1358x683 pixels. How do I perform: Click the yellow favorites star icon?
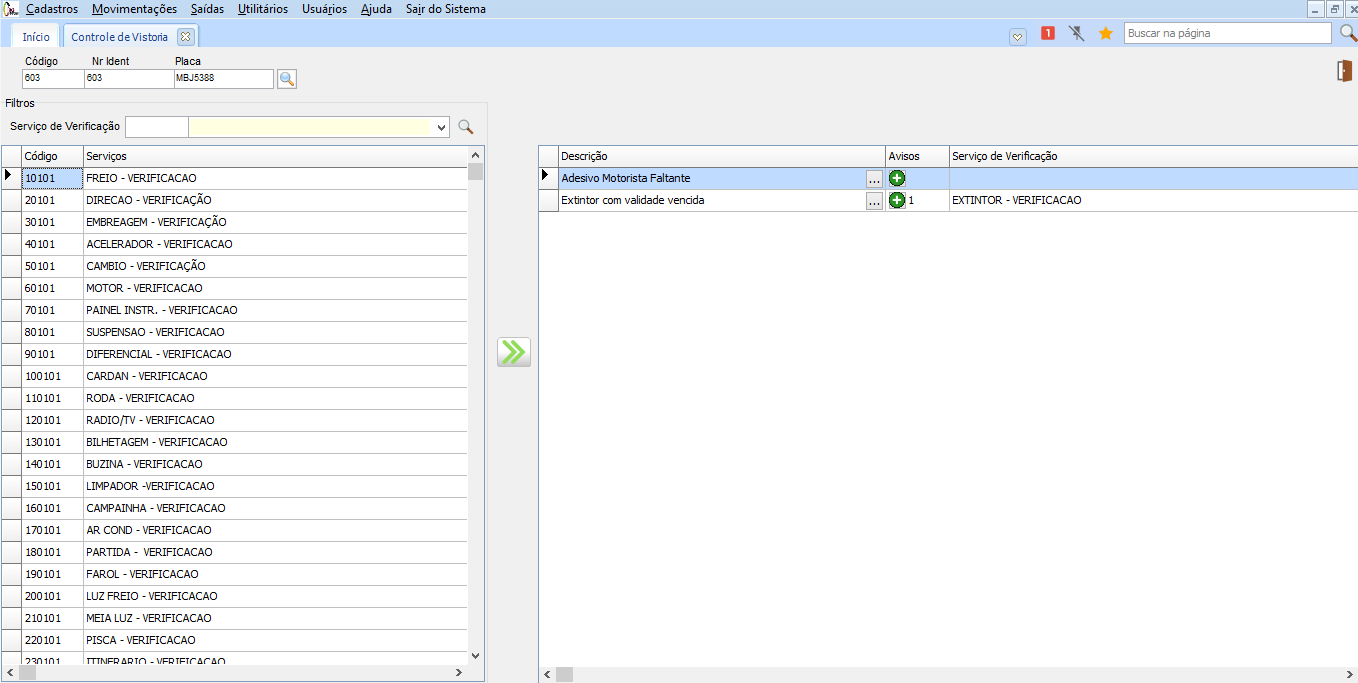click(1106, 33)
